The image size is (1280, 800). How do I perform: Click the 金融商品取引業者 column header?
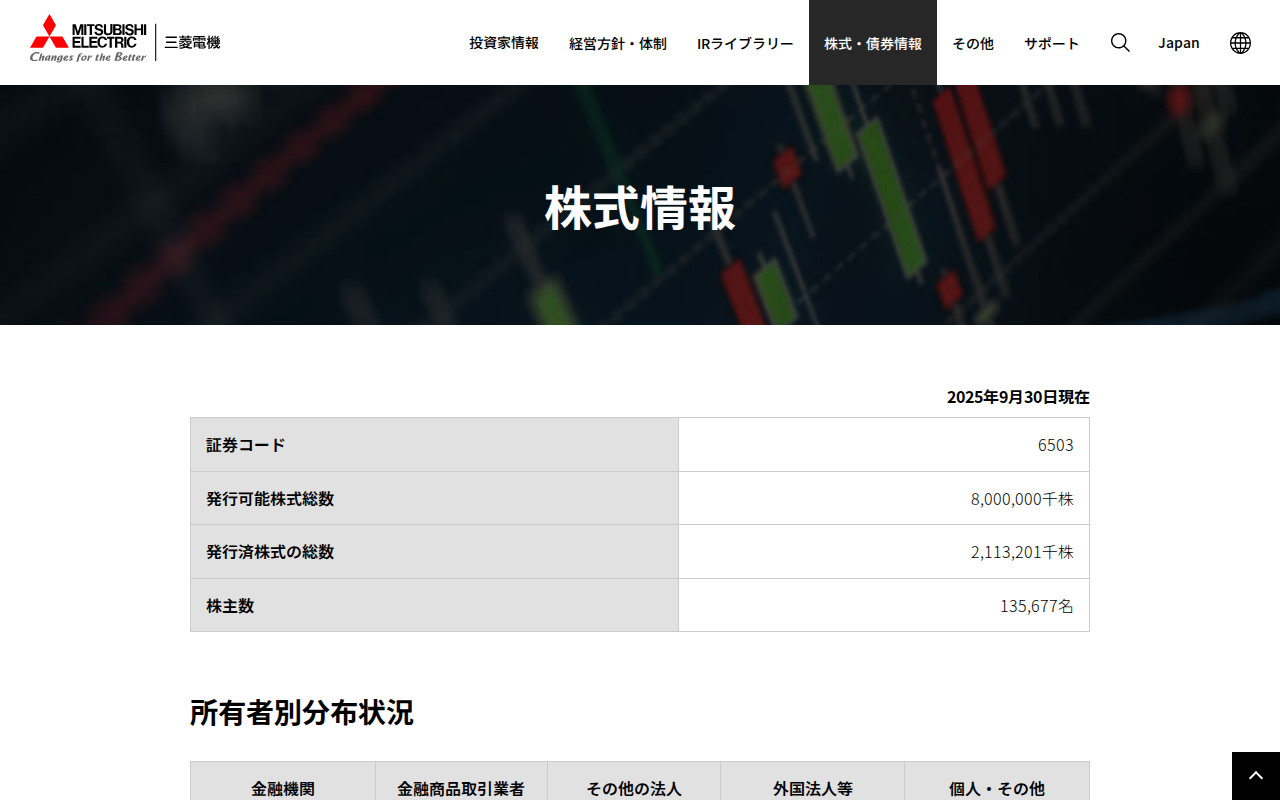pyautogui.click(x=461, y=788)
